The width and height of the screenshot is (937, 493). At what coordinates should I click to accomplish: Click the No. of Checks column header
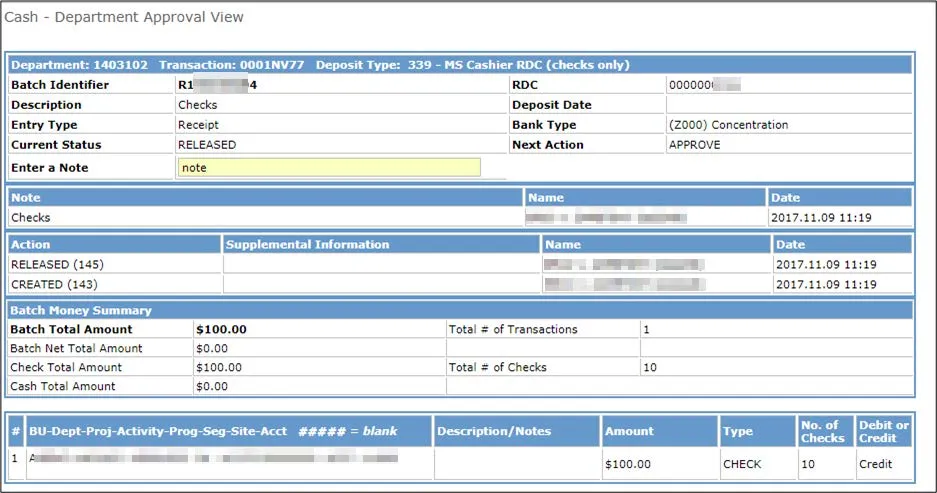[x=823, y=431]
